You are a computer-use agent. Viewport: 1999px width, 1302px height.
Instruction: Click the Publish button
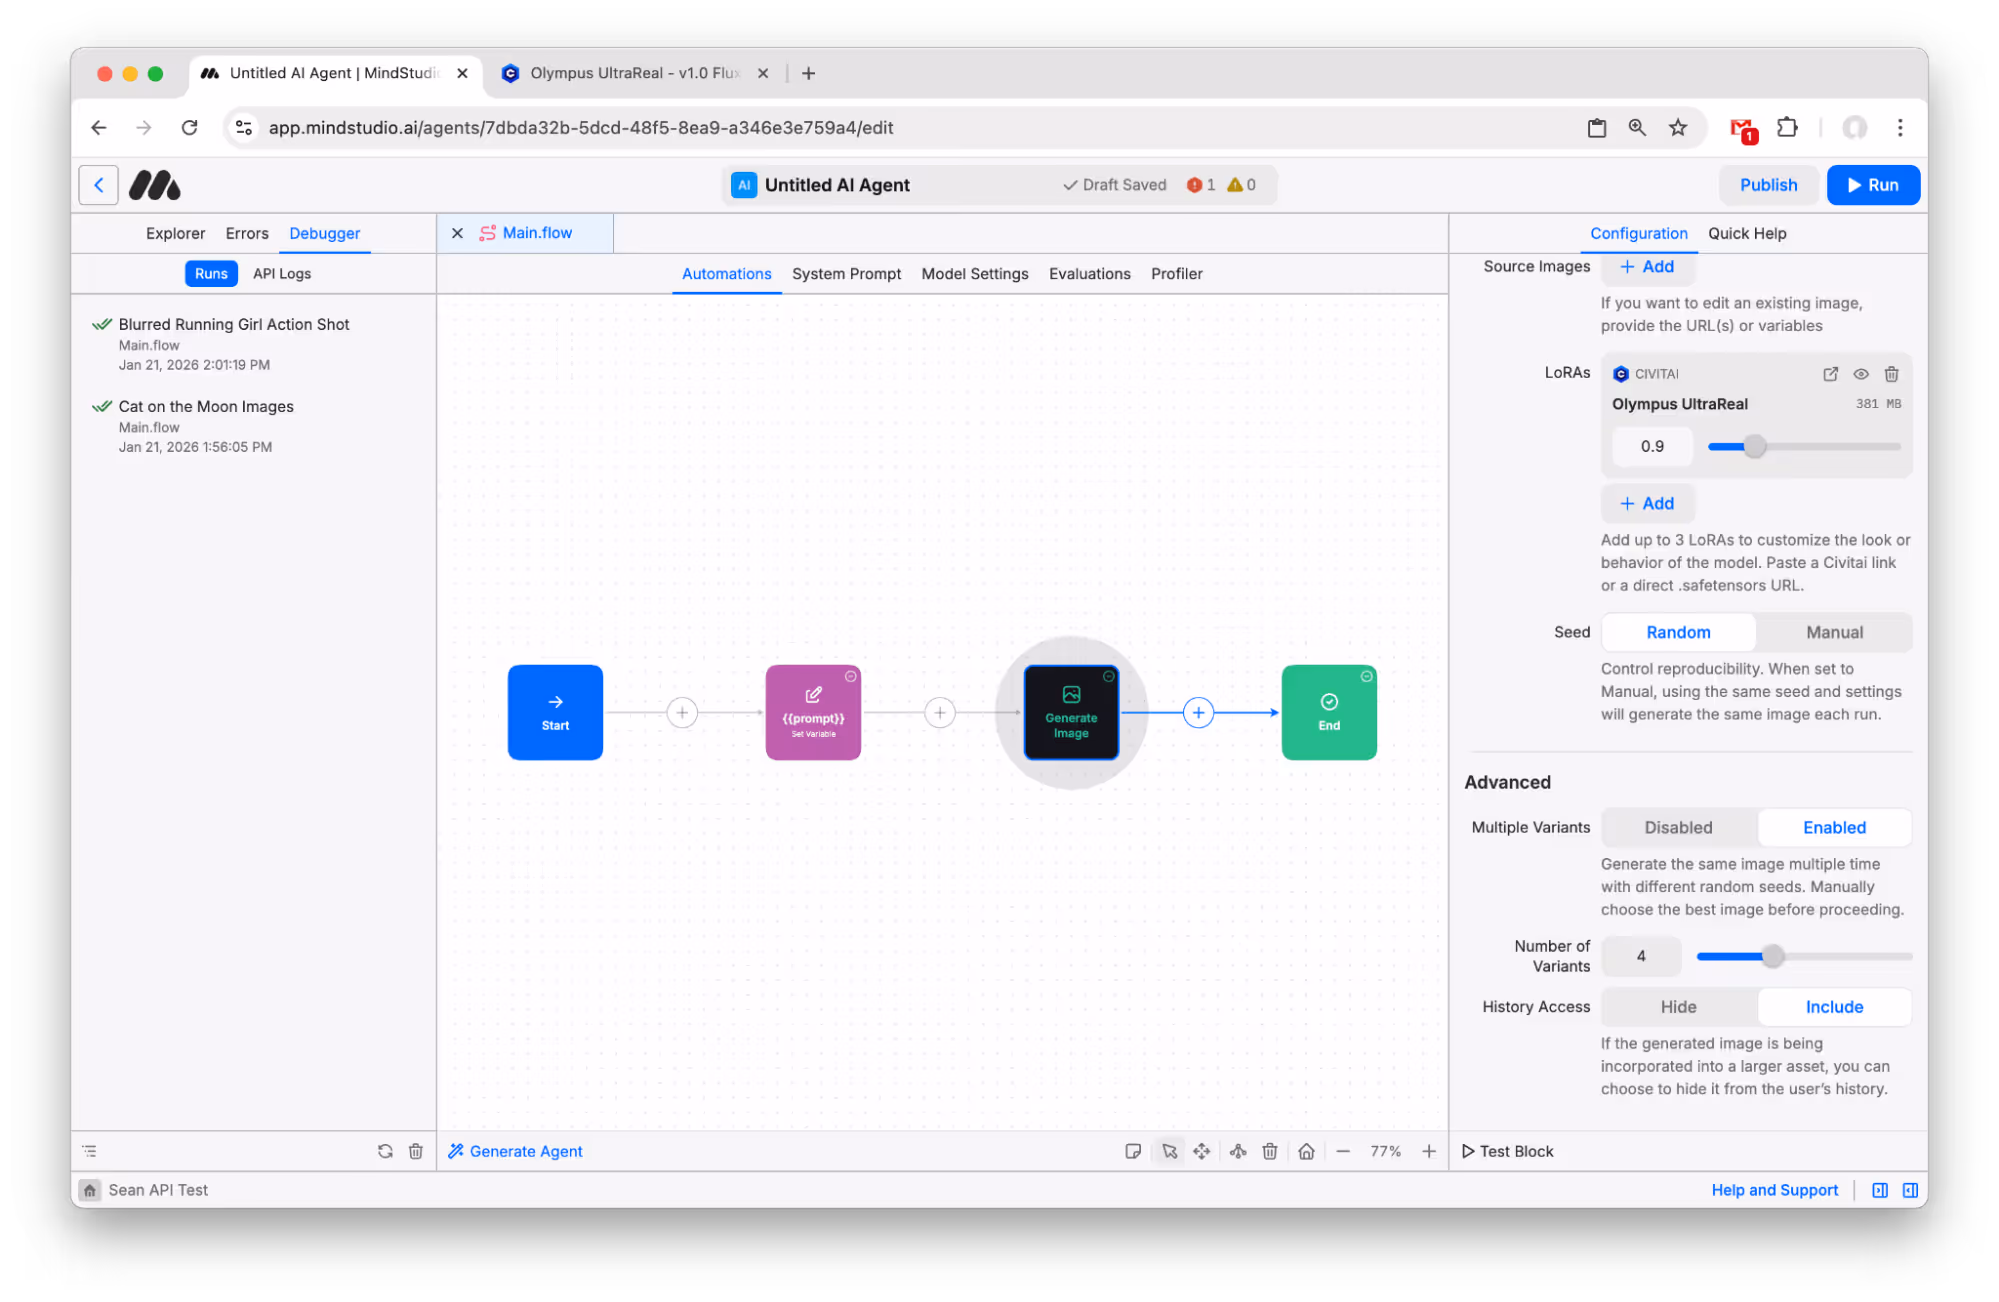pos(1768,185)
